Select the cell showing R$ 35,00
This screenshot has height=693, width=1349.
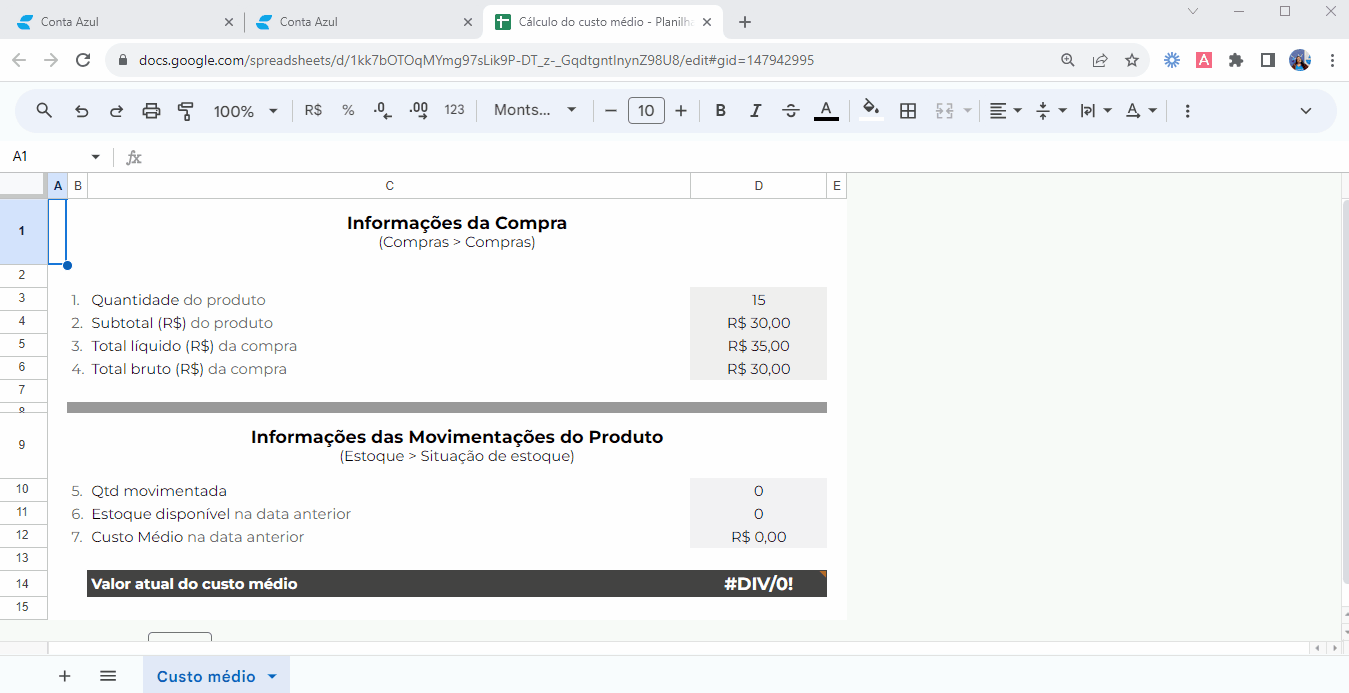click(759, 346)
